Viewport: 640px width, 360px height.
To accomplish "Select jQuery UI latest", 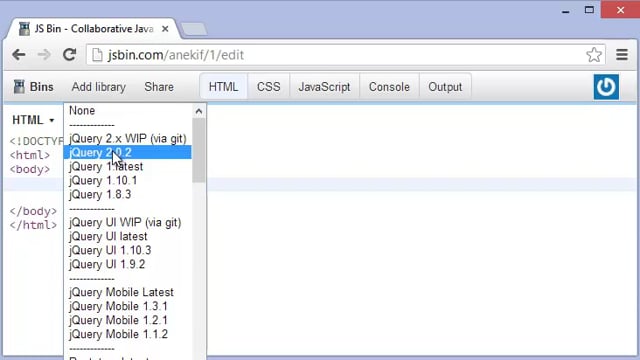I will point(127,236).
